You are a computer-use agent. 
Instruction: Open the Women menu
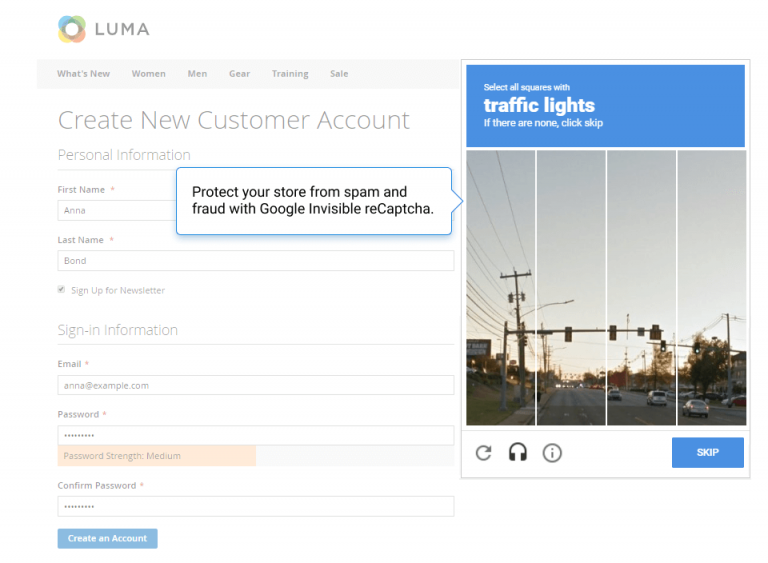click(x=149, y=74)
